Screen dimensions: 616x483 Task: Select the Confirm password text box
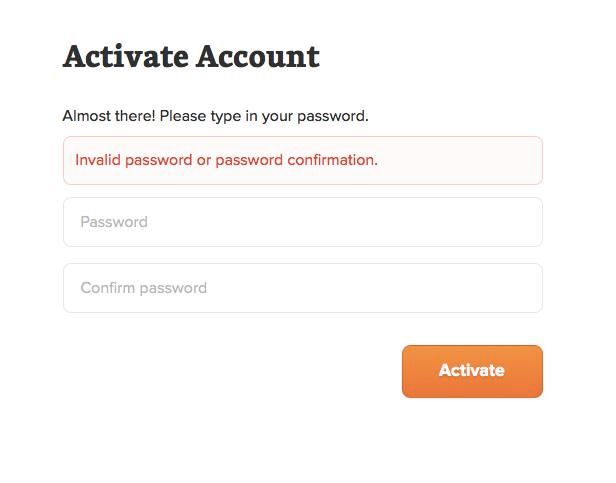pyautogui.click(x=302, y=288)
